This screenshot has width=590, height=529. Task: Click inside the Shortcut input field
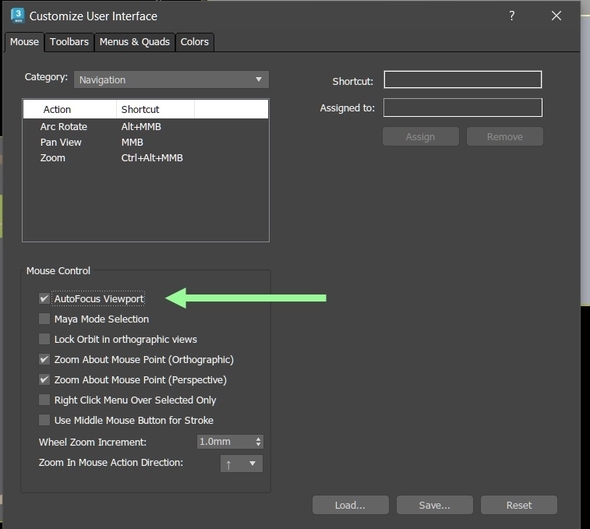pos(463,80)
